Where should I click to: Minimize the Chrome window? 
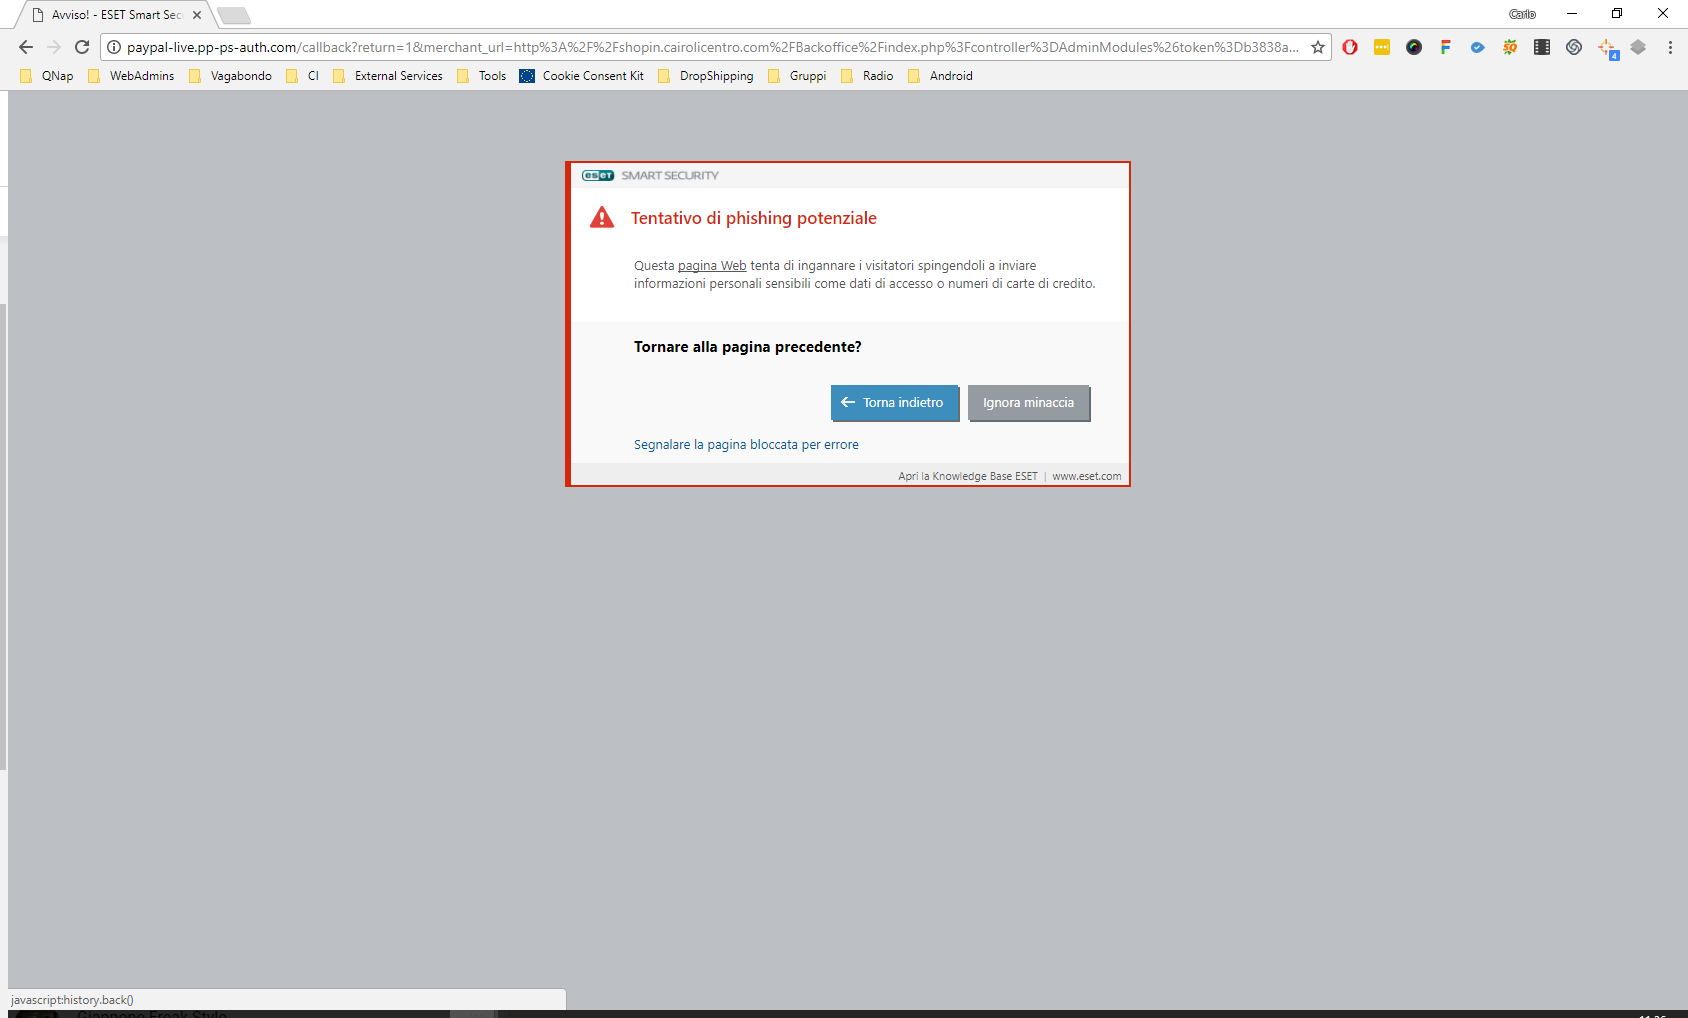pyautogui.click(x=1572, y=14)
